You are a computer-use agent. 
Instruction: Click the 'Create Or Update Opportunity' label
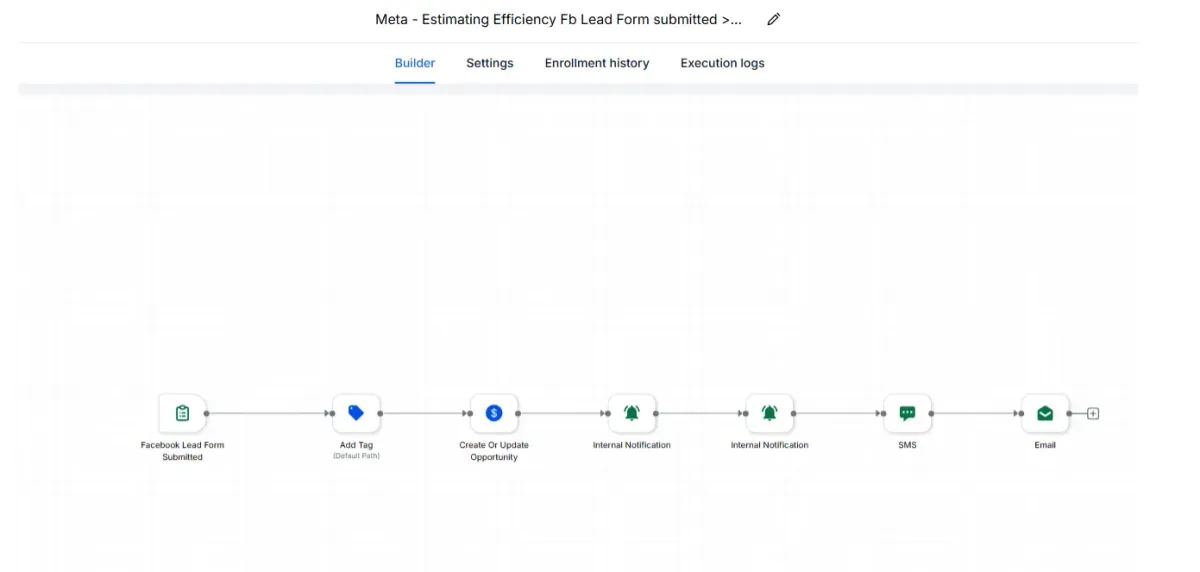coord(494,451)
